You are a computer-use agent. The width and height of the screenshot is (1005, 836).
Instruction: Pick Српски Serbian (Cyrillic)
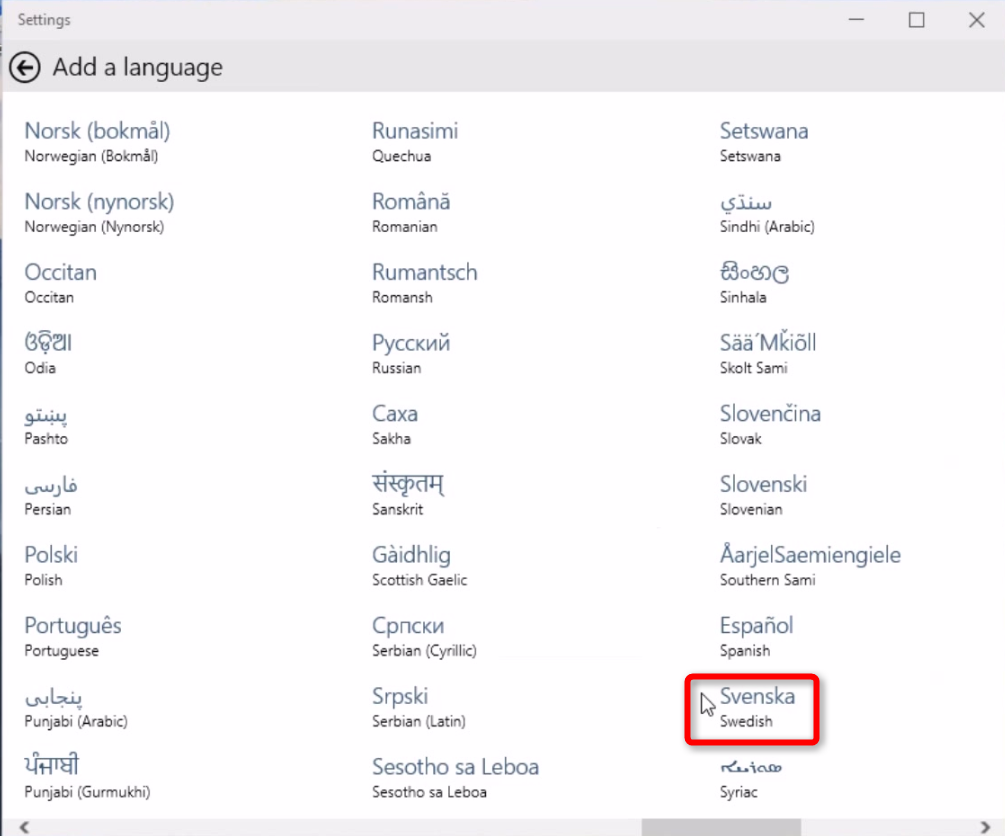coord(424,637)
